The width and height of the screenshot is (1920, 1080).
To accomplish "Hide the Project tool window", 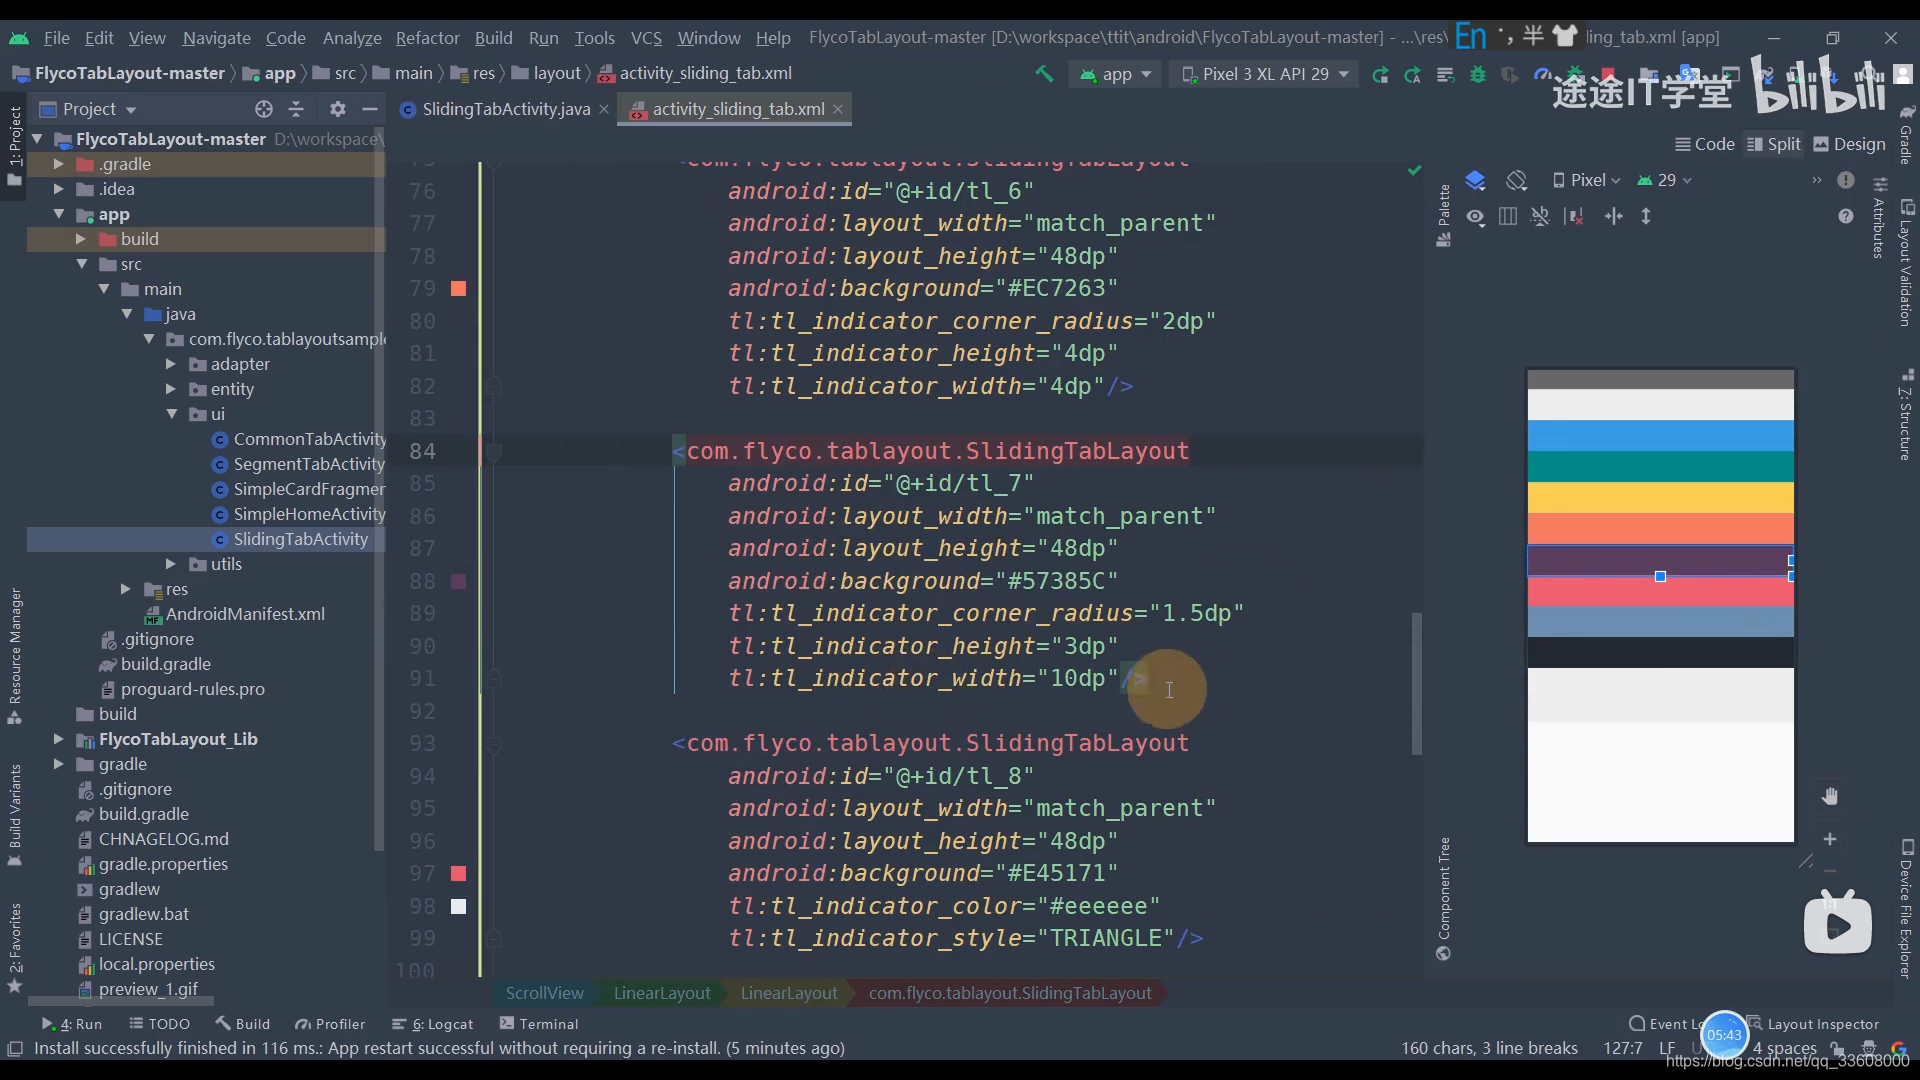I will pos(370,109).
